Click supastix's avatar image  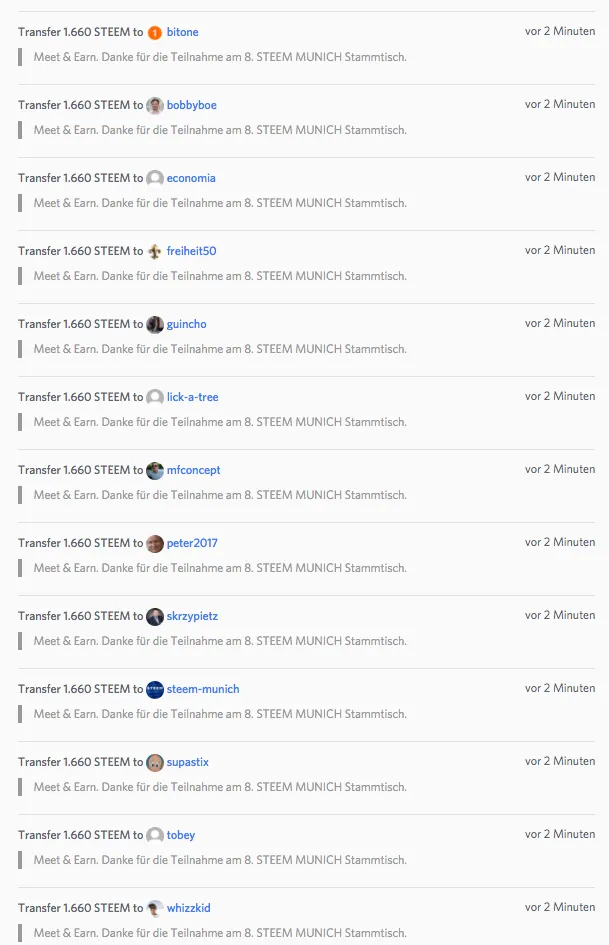pos(155,762)
